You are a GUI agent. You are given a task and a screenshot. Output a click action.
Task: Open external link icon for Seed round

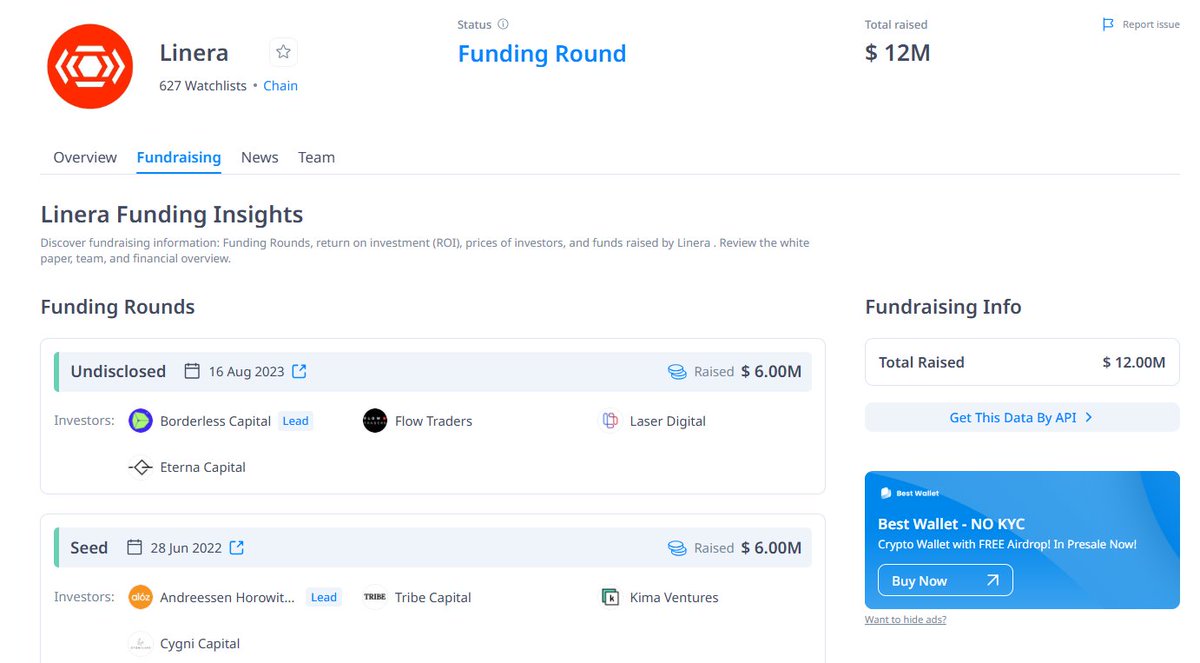tap(237, 547)
